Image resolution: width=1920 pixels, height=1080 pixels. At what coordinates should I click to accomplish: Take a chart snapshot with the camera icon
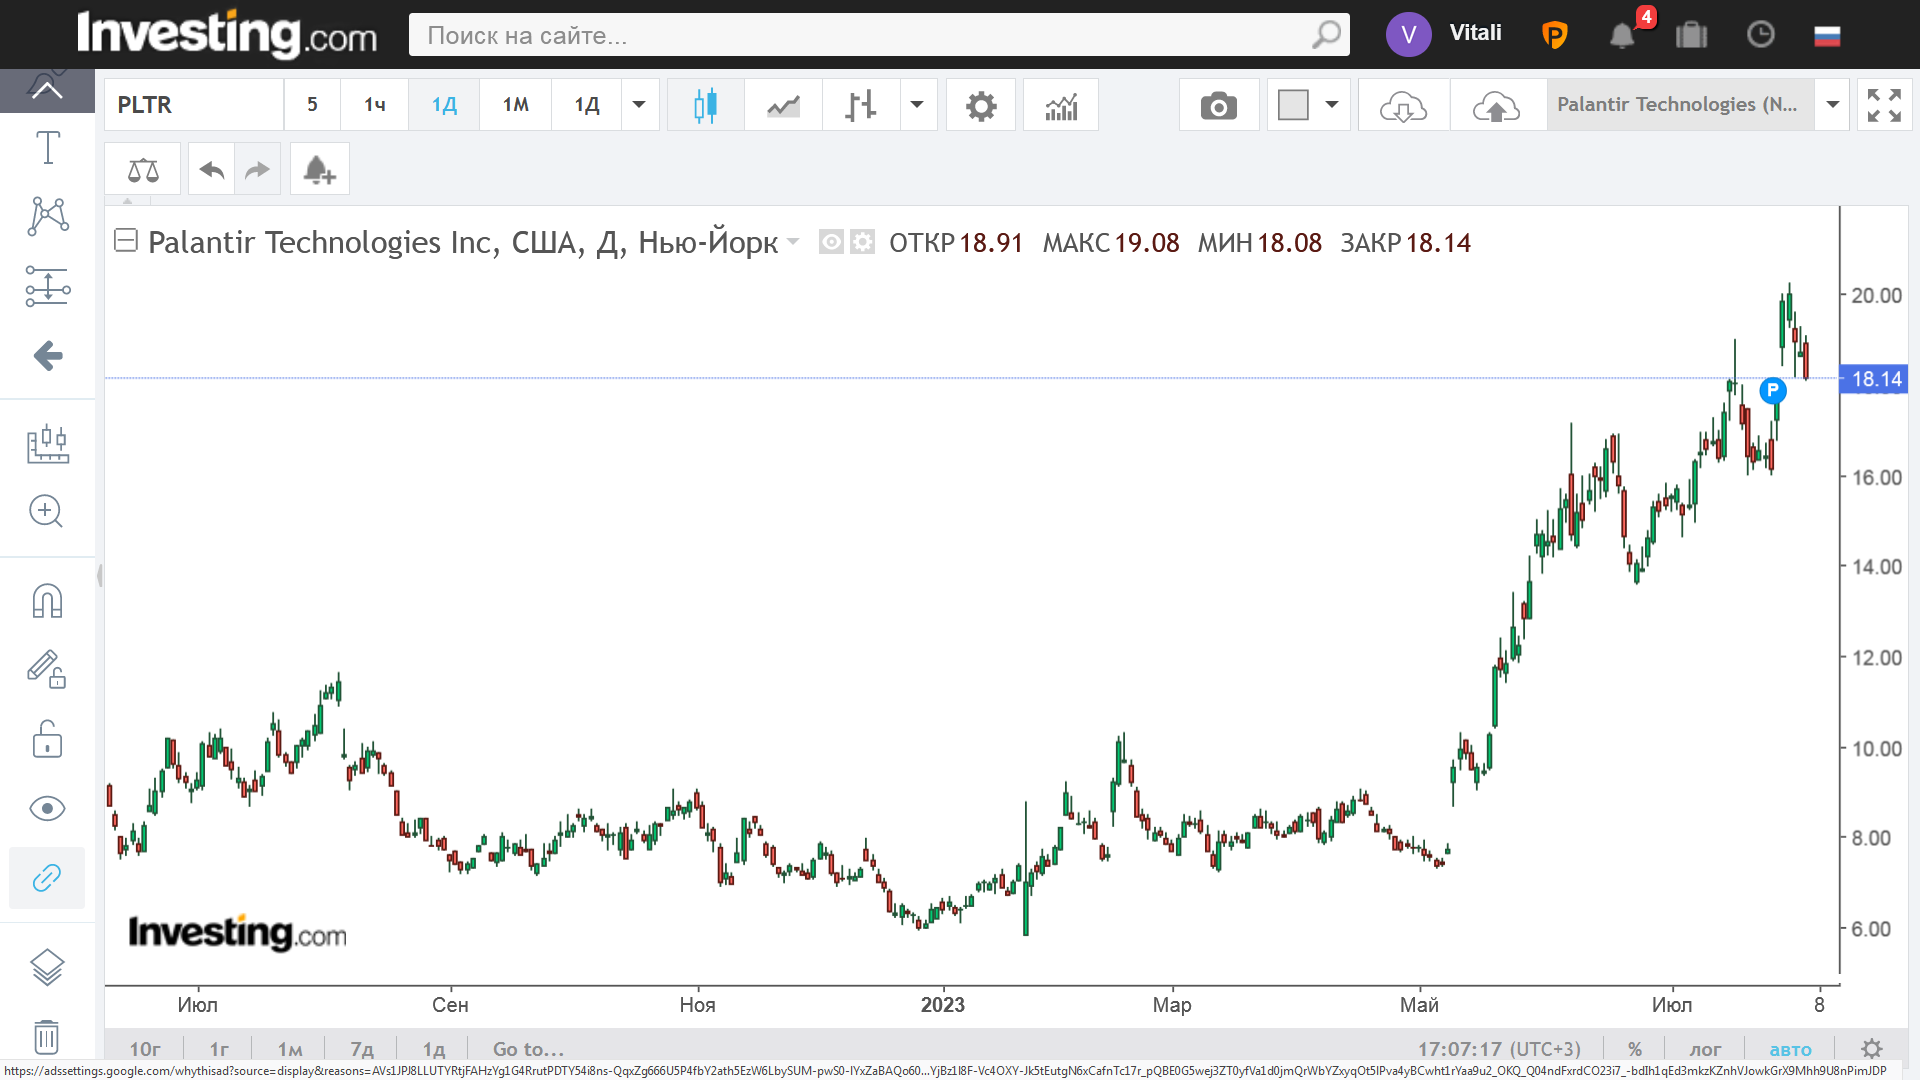click(1218, 105)
